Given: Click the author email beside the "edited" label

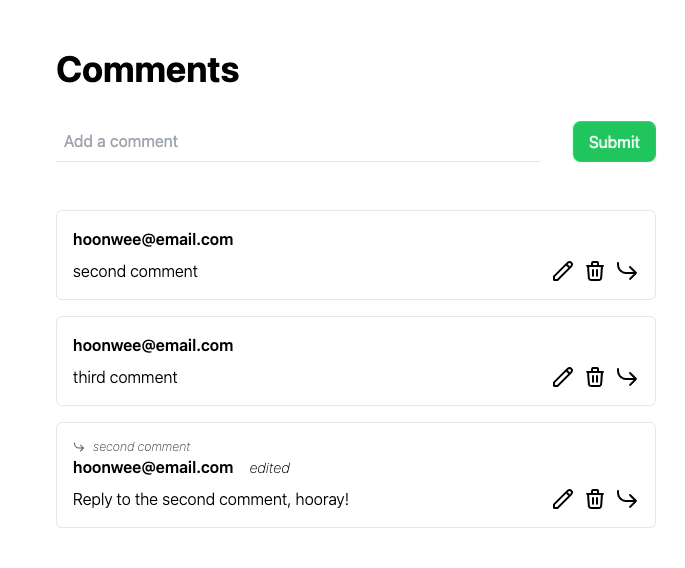Looking at the screenshot, I should click(153, 468).
